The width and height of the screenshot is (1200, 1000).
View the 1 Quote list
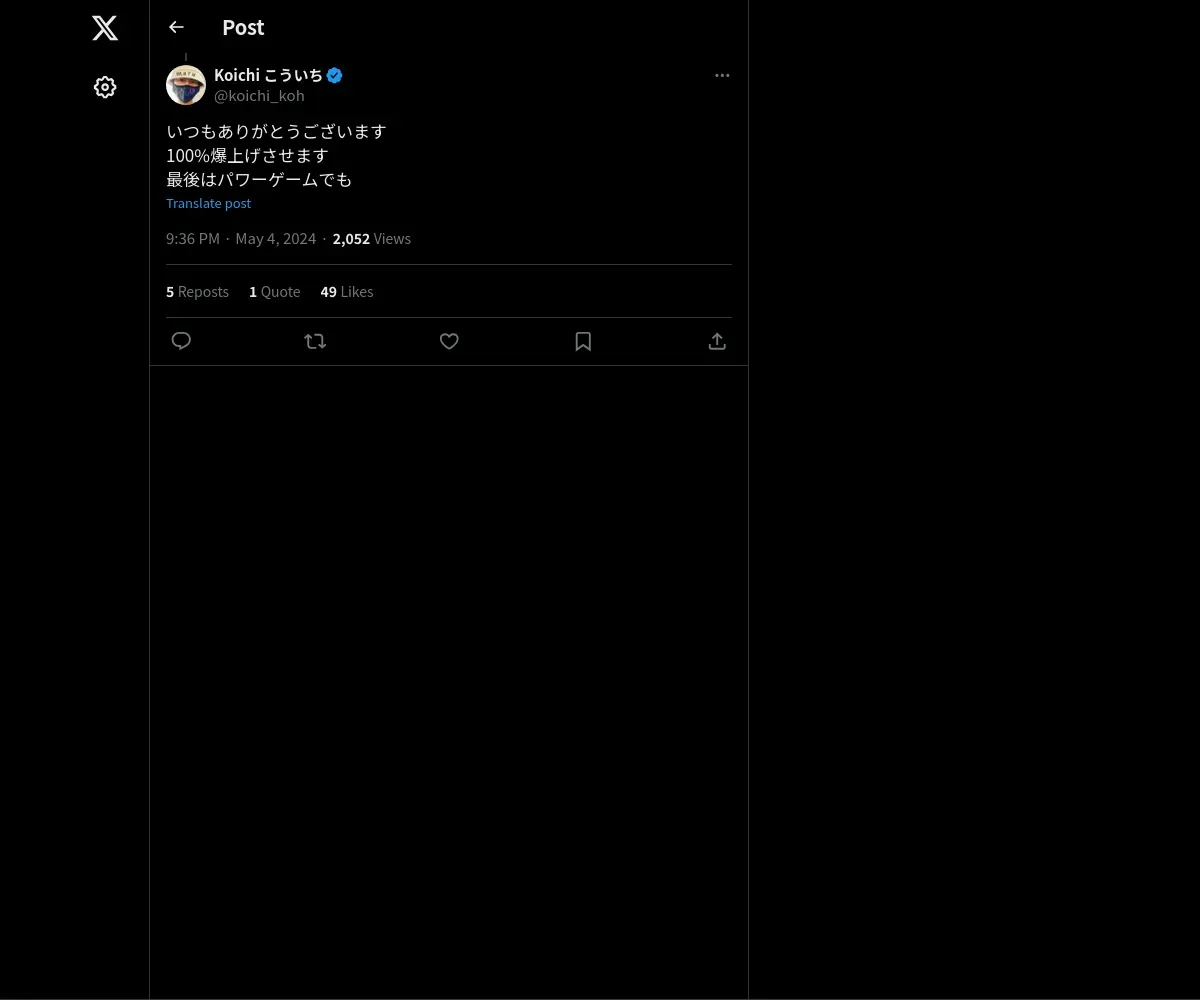tap(274, 292)
